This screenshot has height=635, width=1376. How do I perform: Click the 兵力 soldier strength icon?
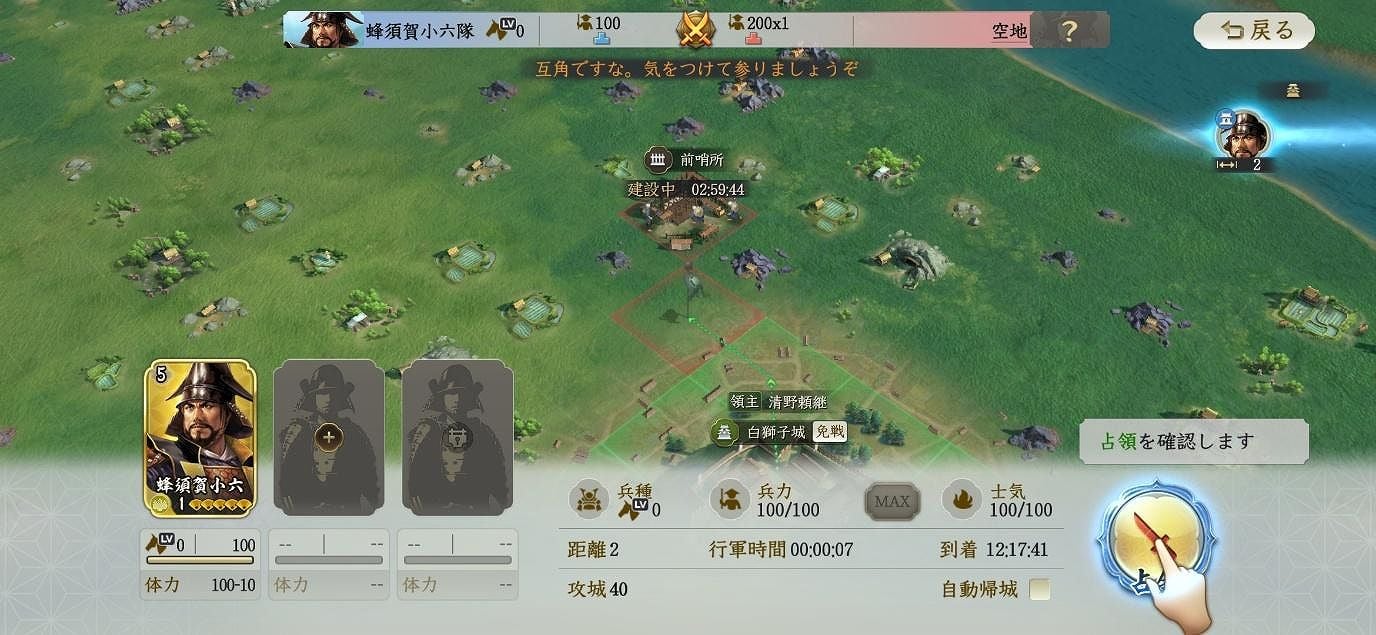click(730, 500)
